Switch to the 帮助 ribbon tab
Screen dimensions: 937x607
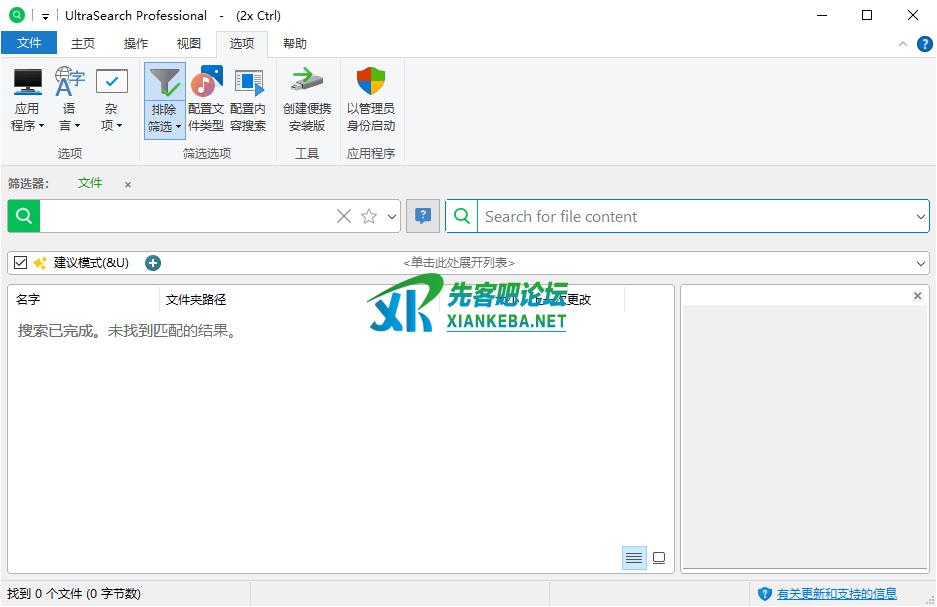[295, 44]
